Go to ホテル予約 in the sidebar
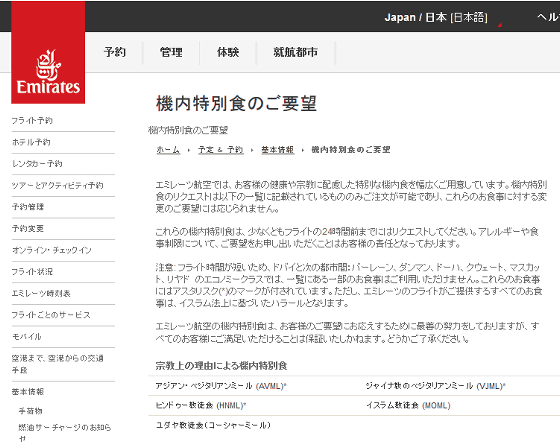 coord(31,142)
